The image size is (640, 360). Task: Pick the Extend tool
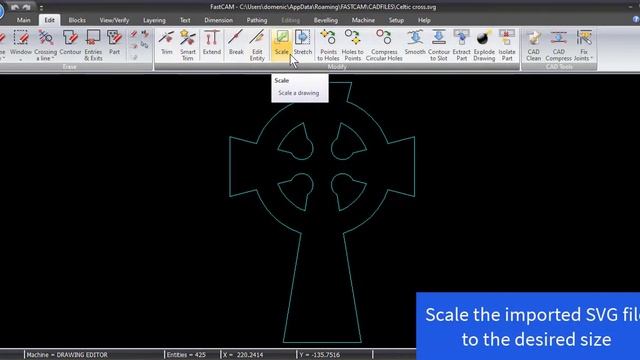click(211, 43)
